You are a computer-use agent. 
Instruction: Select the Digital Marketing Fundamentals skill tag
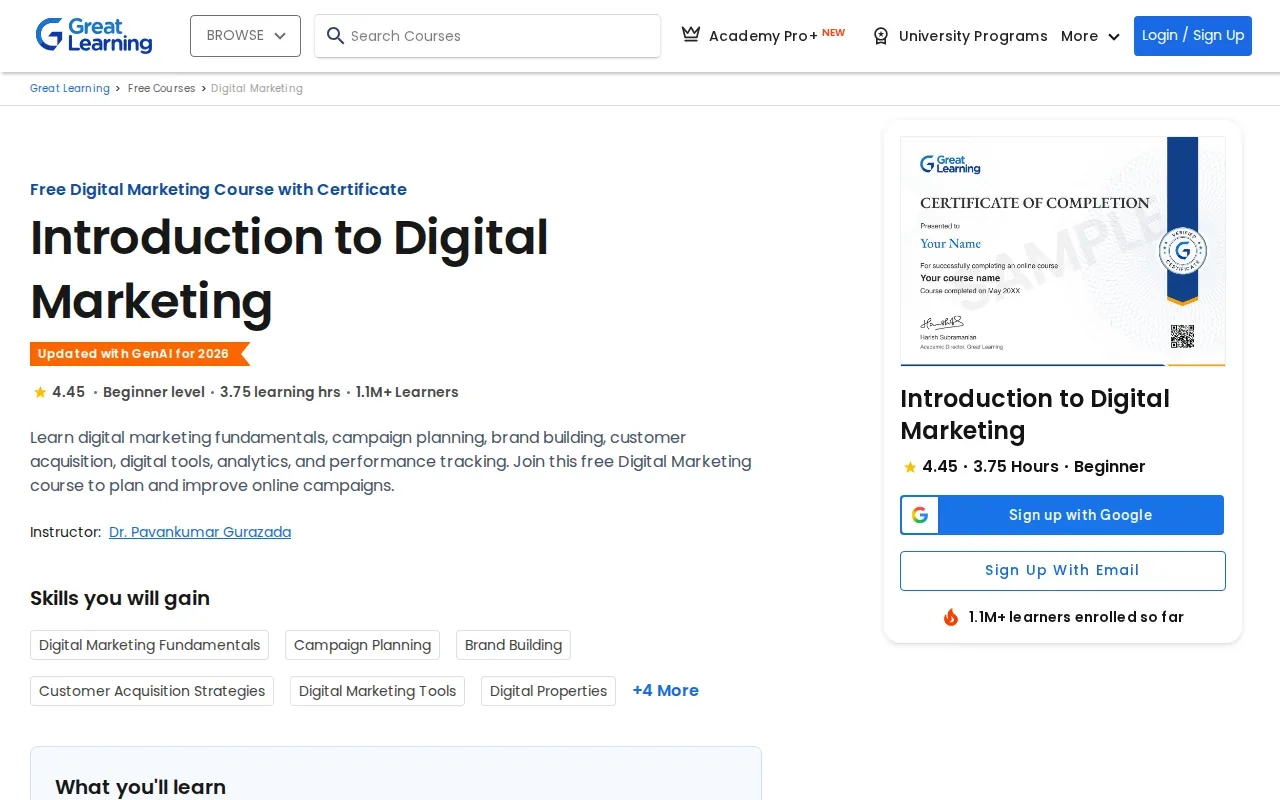coord(150,645)
